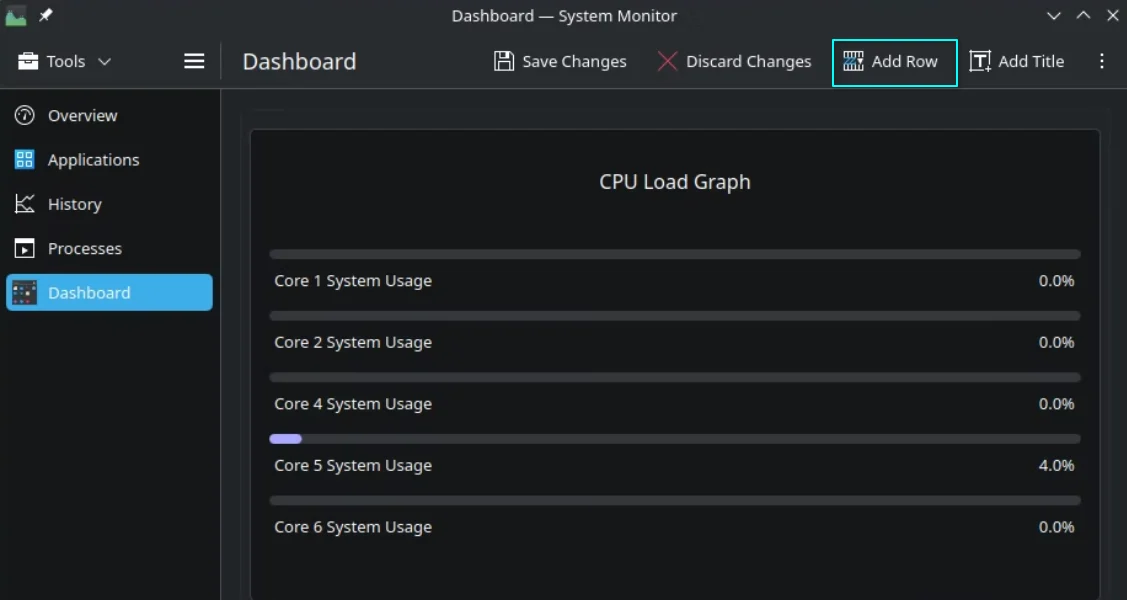Maximize the System Monitor window
Viewport: 1127px width, 600px height.
coord(1083,16)
